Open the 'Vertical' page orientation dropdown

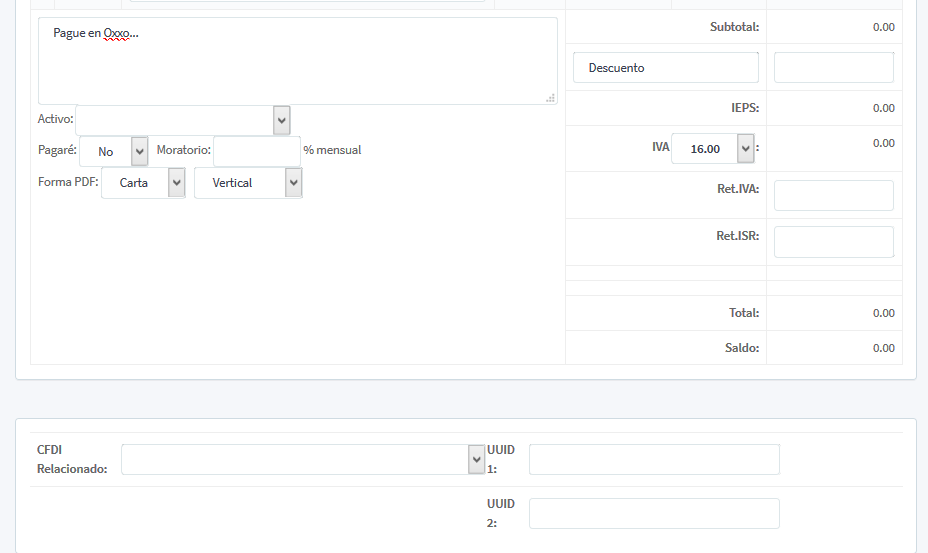click(248, 183)
